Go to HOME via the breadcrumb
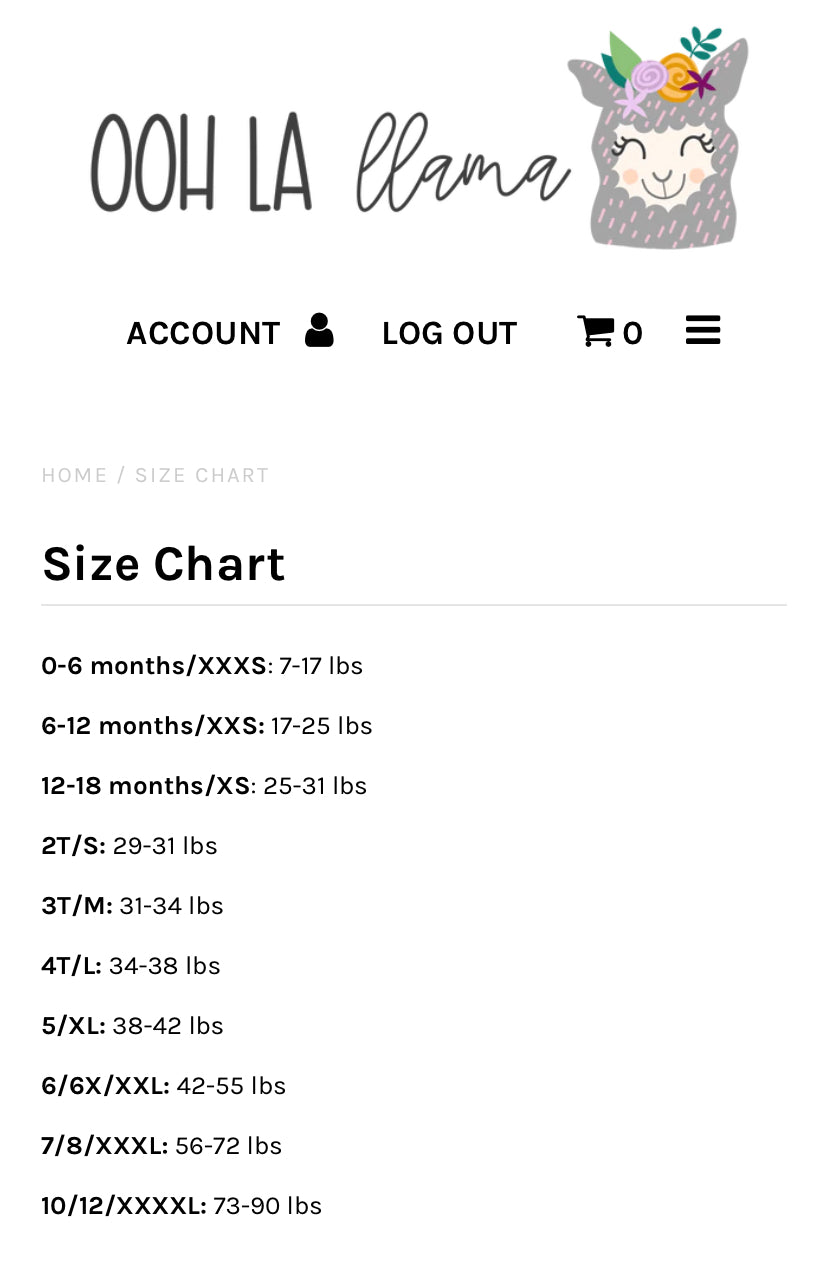The height and width of the screenshot is (1265, 828). click(74, 475)
